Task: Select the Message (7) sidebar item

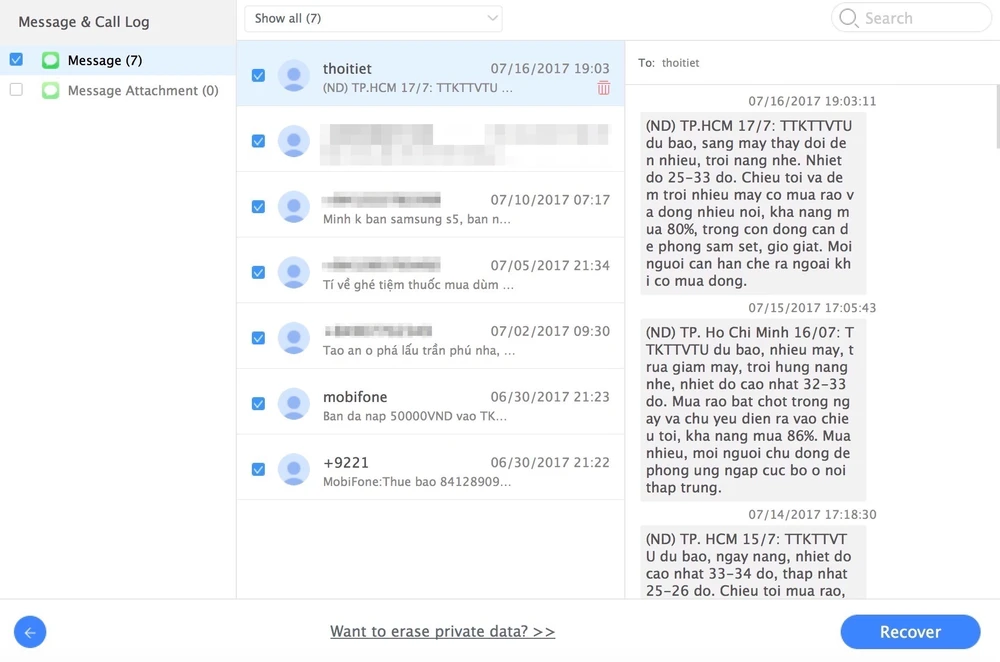Action: [105, 61]
